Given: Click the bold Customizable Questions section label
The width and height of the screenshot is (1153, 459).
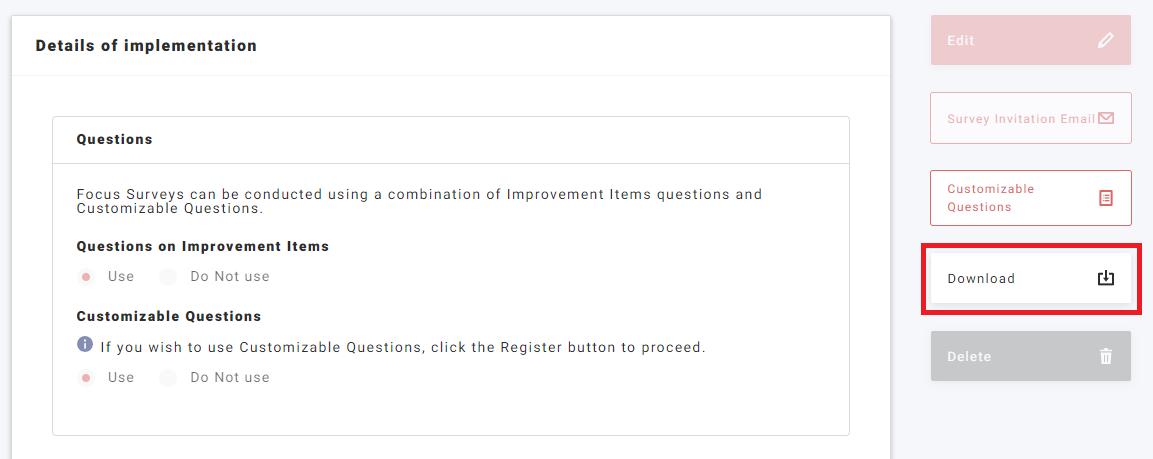Looking at the screenshot, I should (169, 316).
